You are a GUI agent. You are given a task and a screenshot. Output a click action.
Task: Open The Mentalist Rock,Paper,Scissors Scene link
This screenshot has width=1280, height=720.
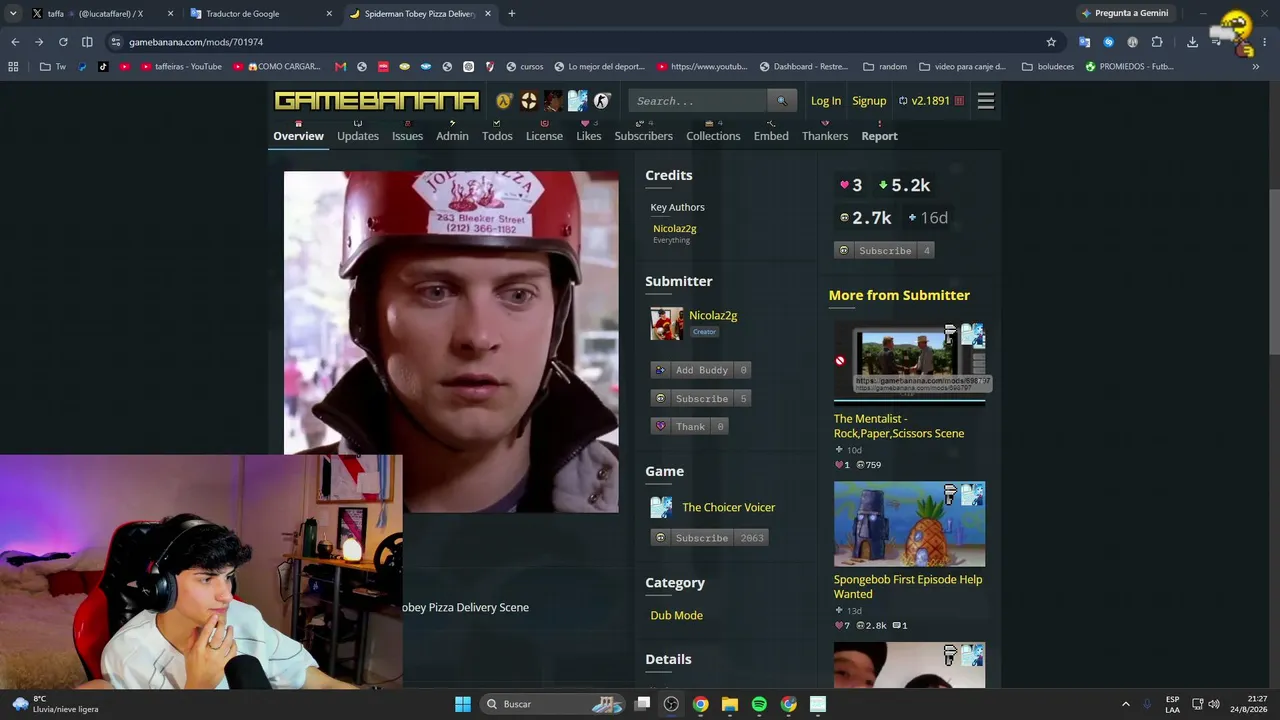[899, 426]
